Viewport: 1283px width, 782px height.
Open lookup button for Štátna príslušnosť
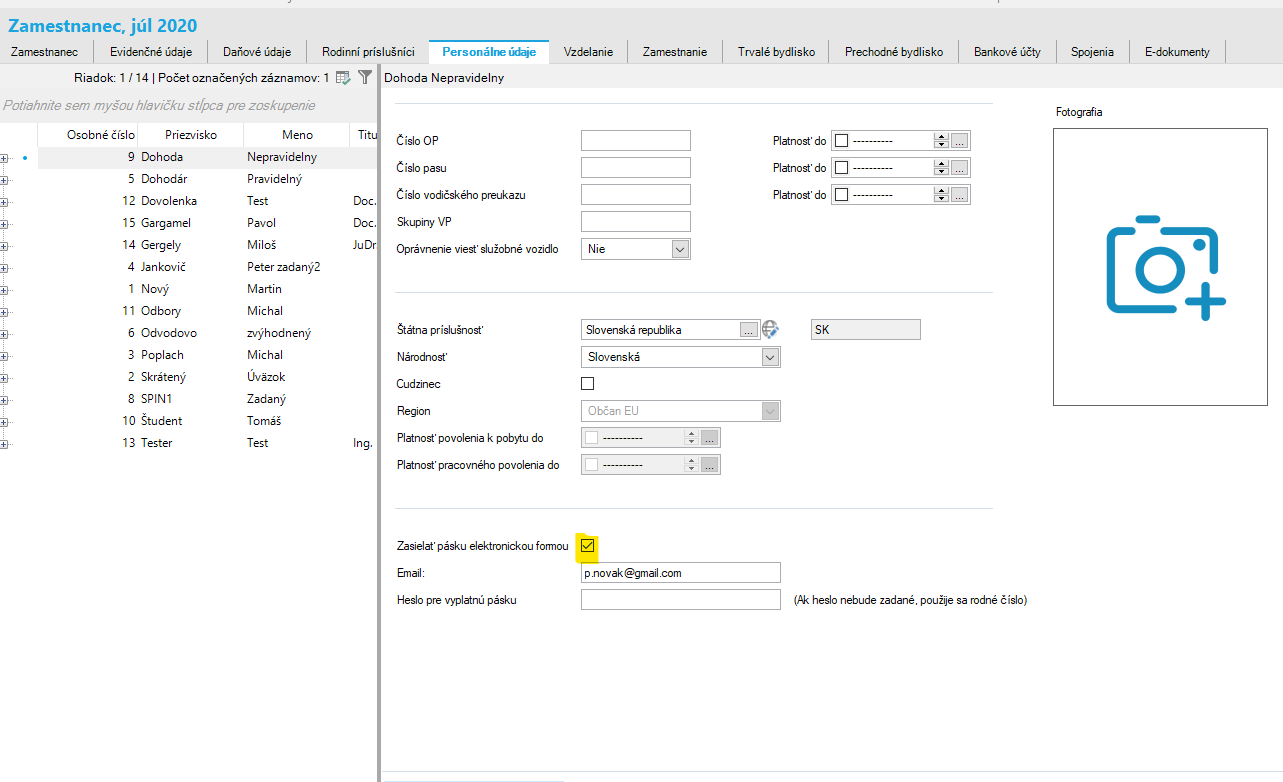click(749, 329)
